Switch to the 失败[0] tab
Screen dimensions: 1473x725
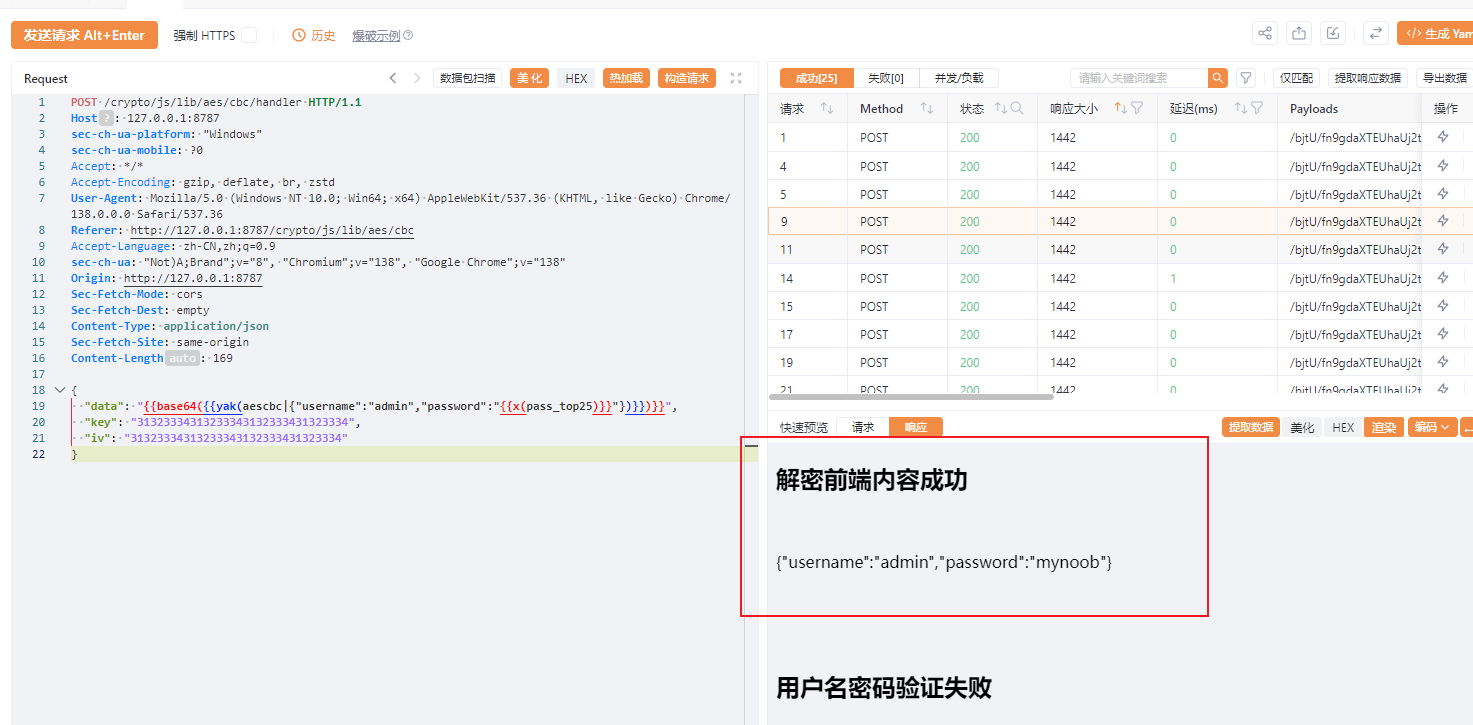click(885, 78)
